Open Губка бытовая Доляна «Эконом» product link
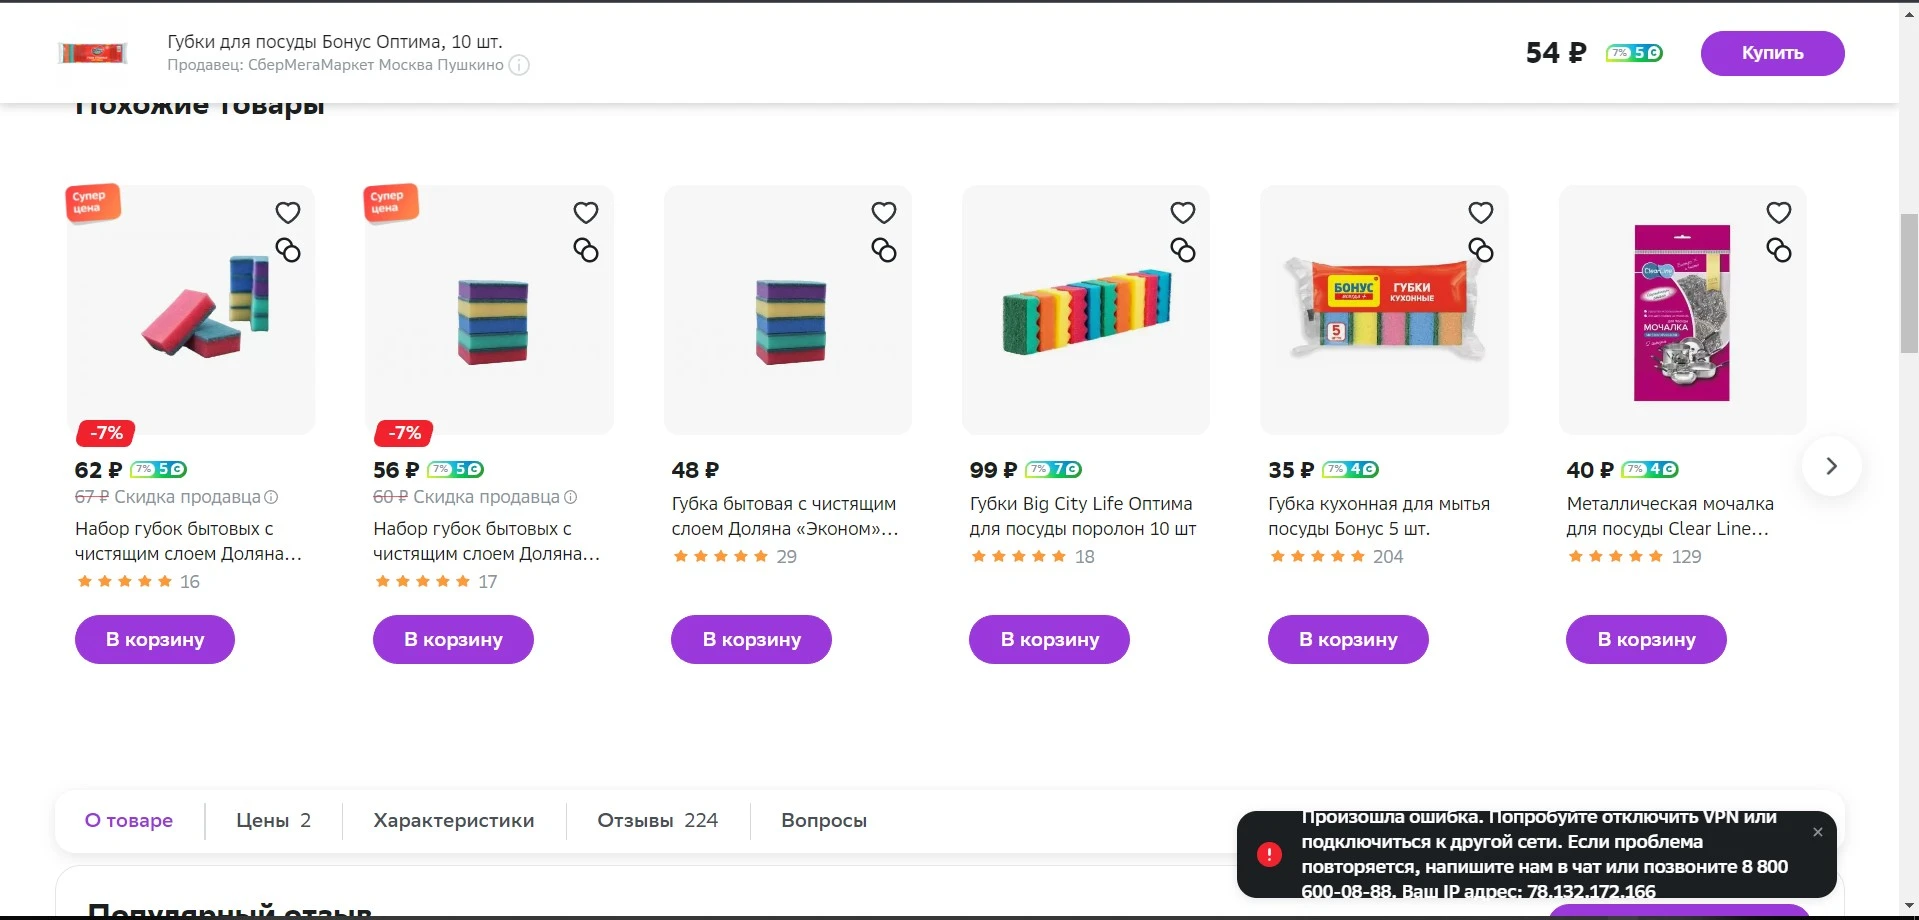 coord(785,516)
